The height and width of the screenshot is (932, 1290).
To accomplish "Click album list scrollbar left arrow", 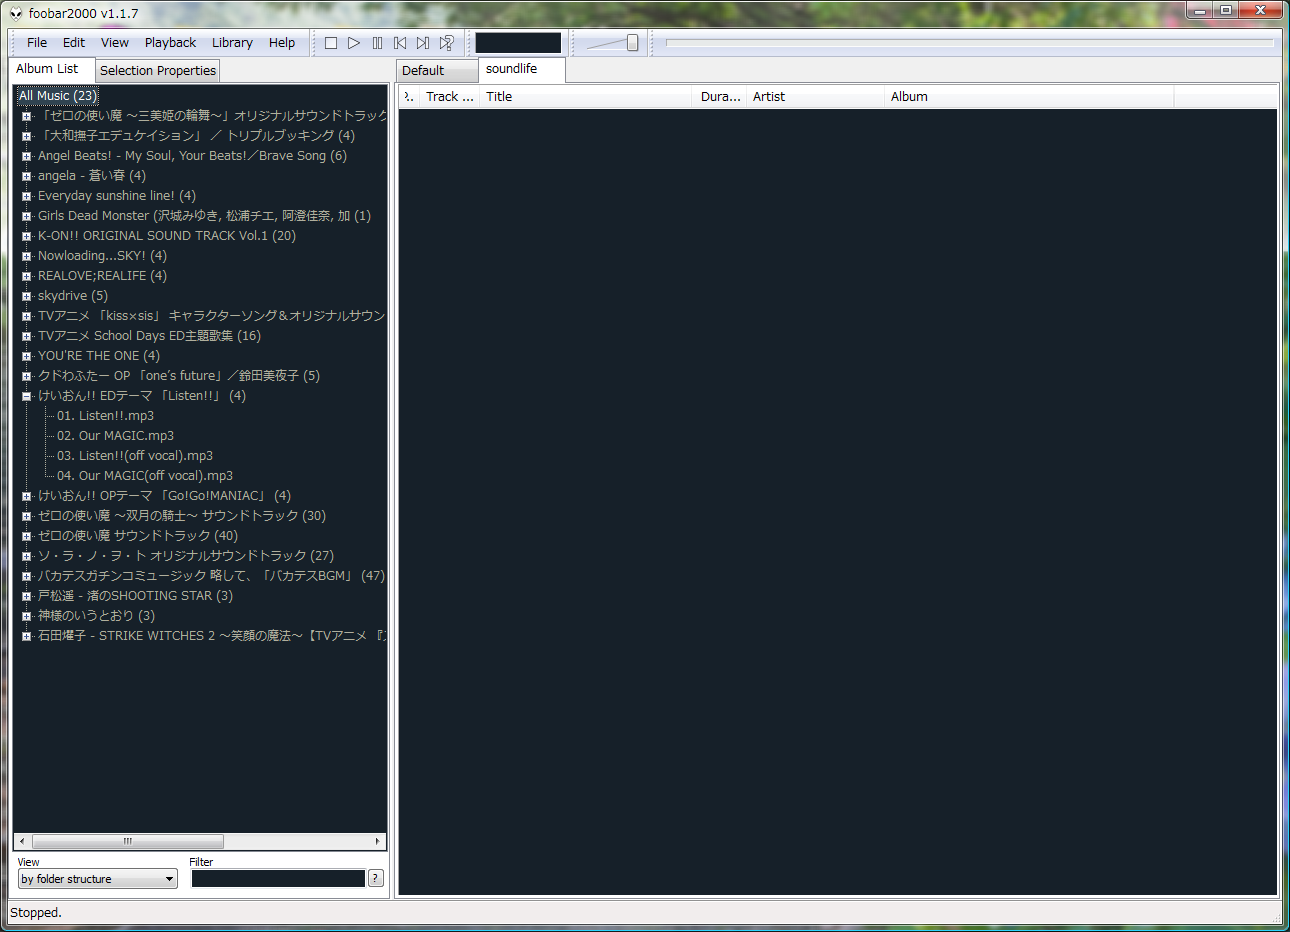I will pos(22,841).
